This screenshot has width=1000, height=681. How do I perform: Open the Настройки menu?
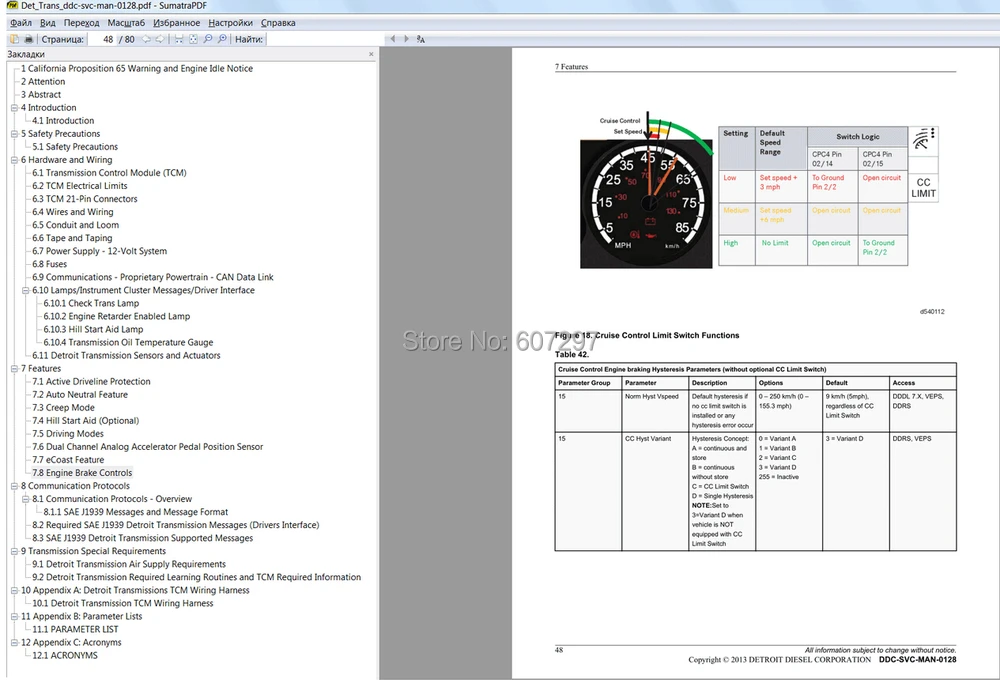[230, 22]
